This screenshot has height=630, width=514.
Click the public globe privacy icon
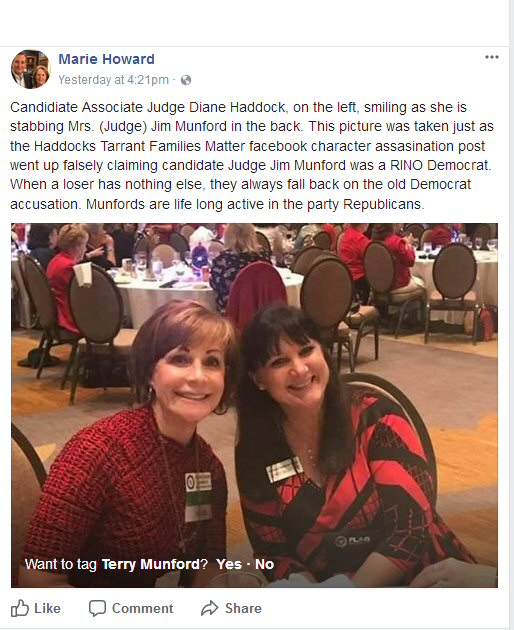(186, 80)
